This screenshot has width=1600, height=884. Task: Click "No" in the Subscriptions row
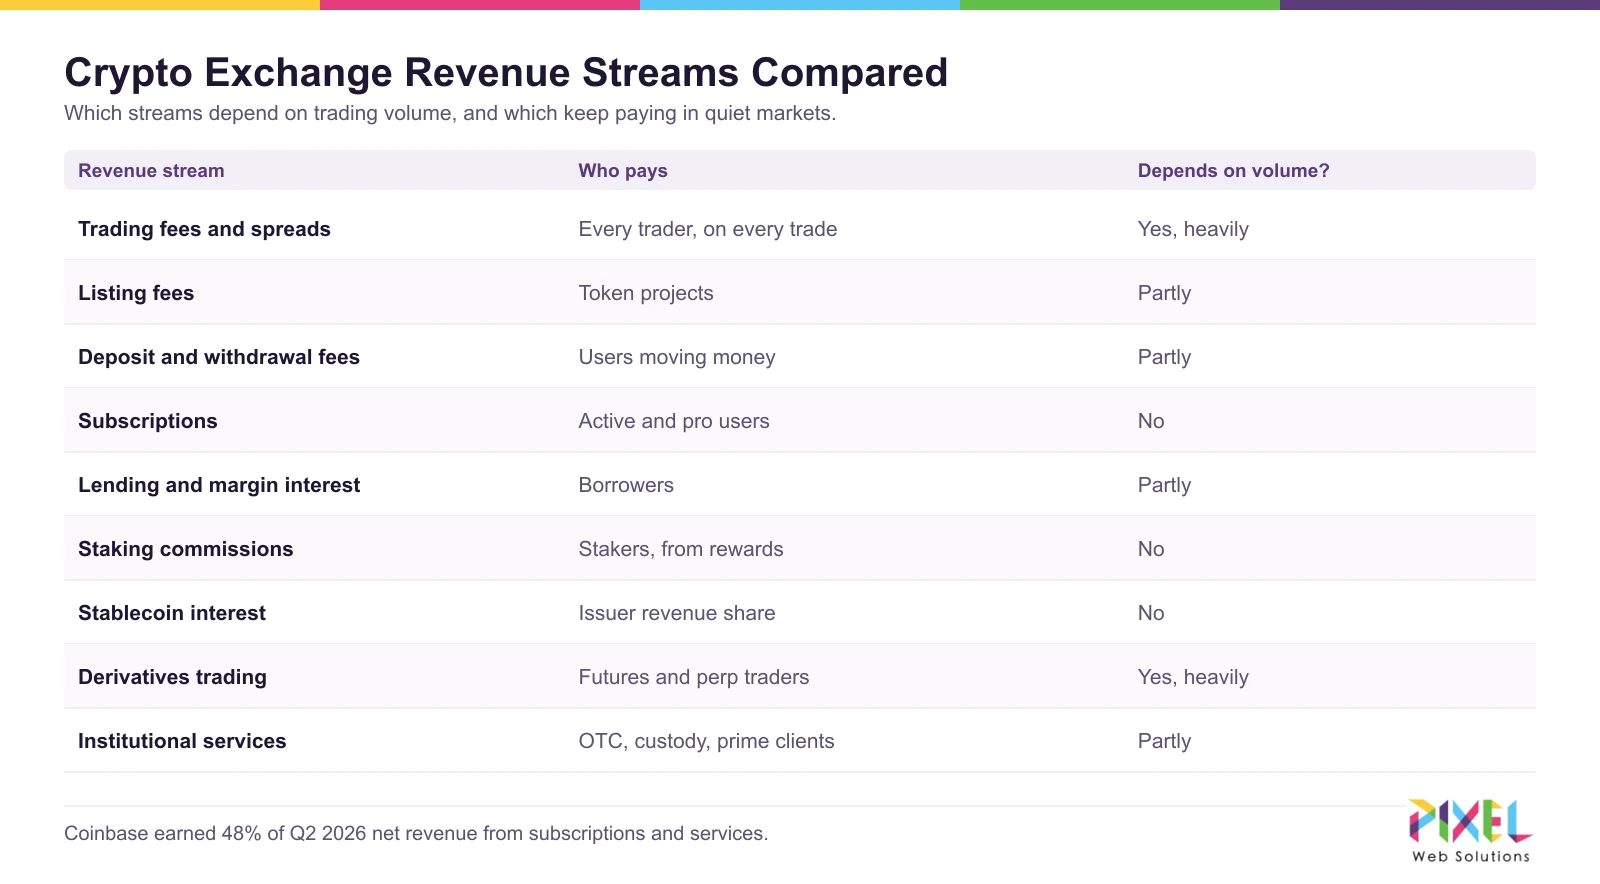1151,421
